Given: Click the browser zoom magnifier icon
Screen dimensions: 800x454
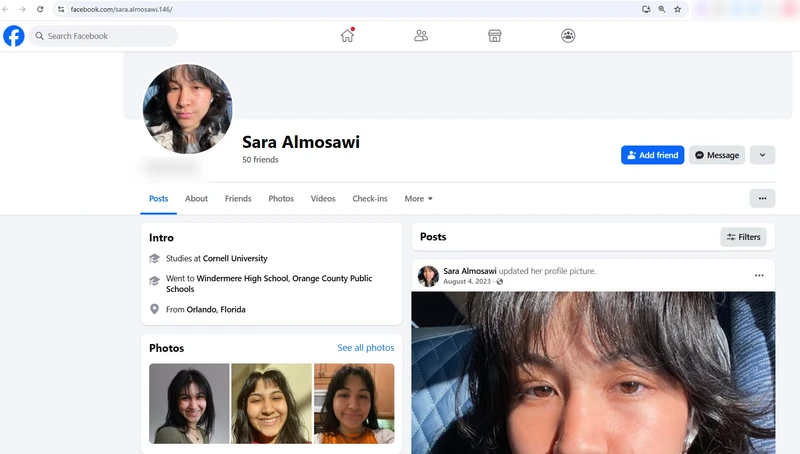Looking at the screenshot, I should coord(661,9).
